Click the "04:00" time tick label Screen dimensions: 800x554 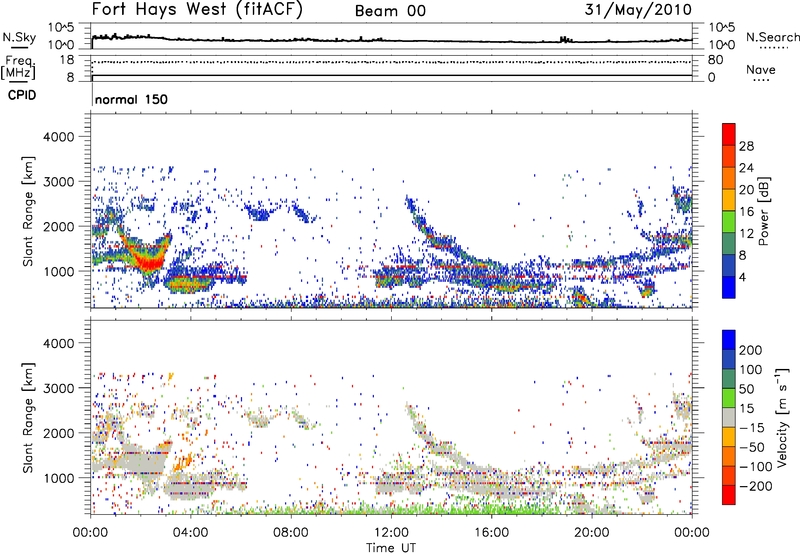(x=190, y=533)
